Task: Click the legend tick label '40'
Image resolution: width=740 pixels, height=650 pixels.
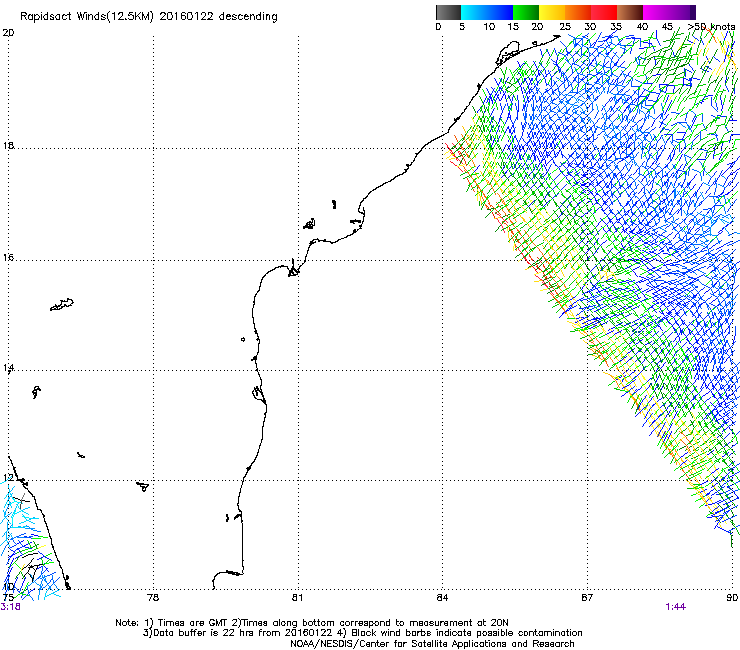Action: point(642,27)
